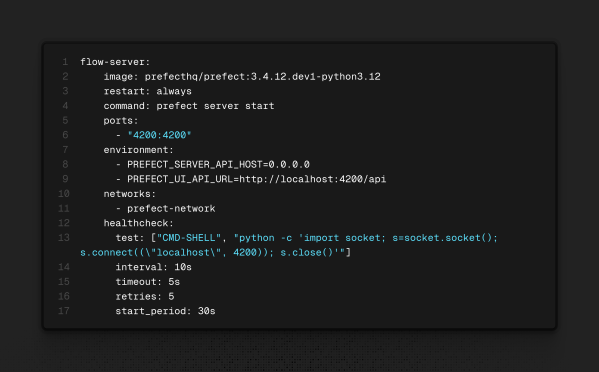Click the 'ports:' key on line 5

coord(121,121)
